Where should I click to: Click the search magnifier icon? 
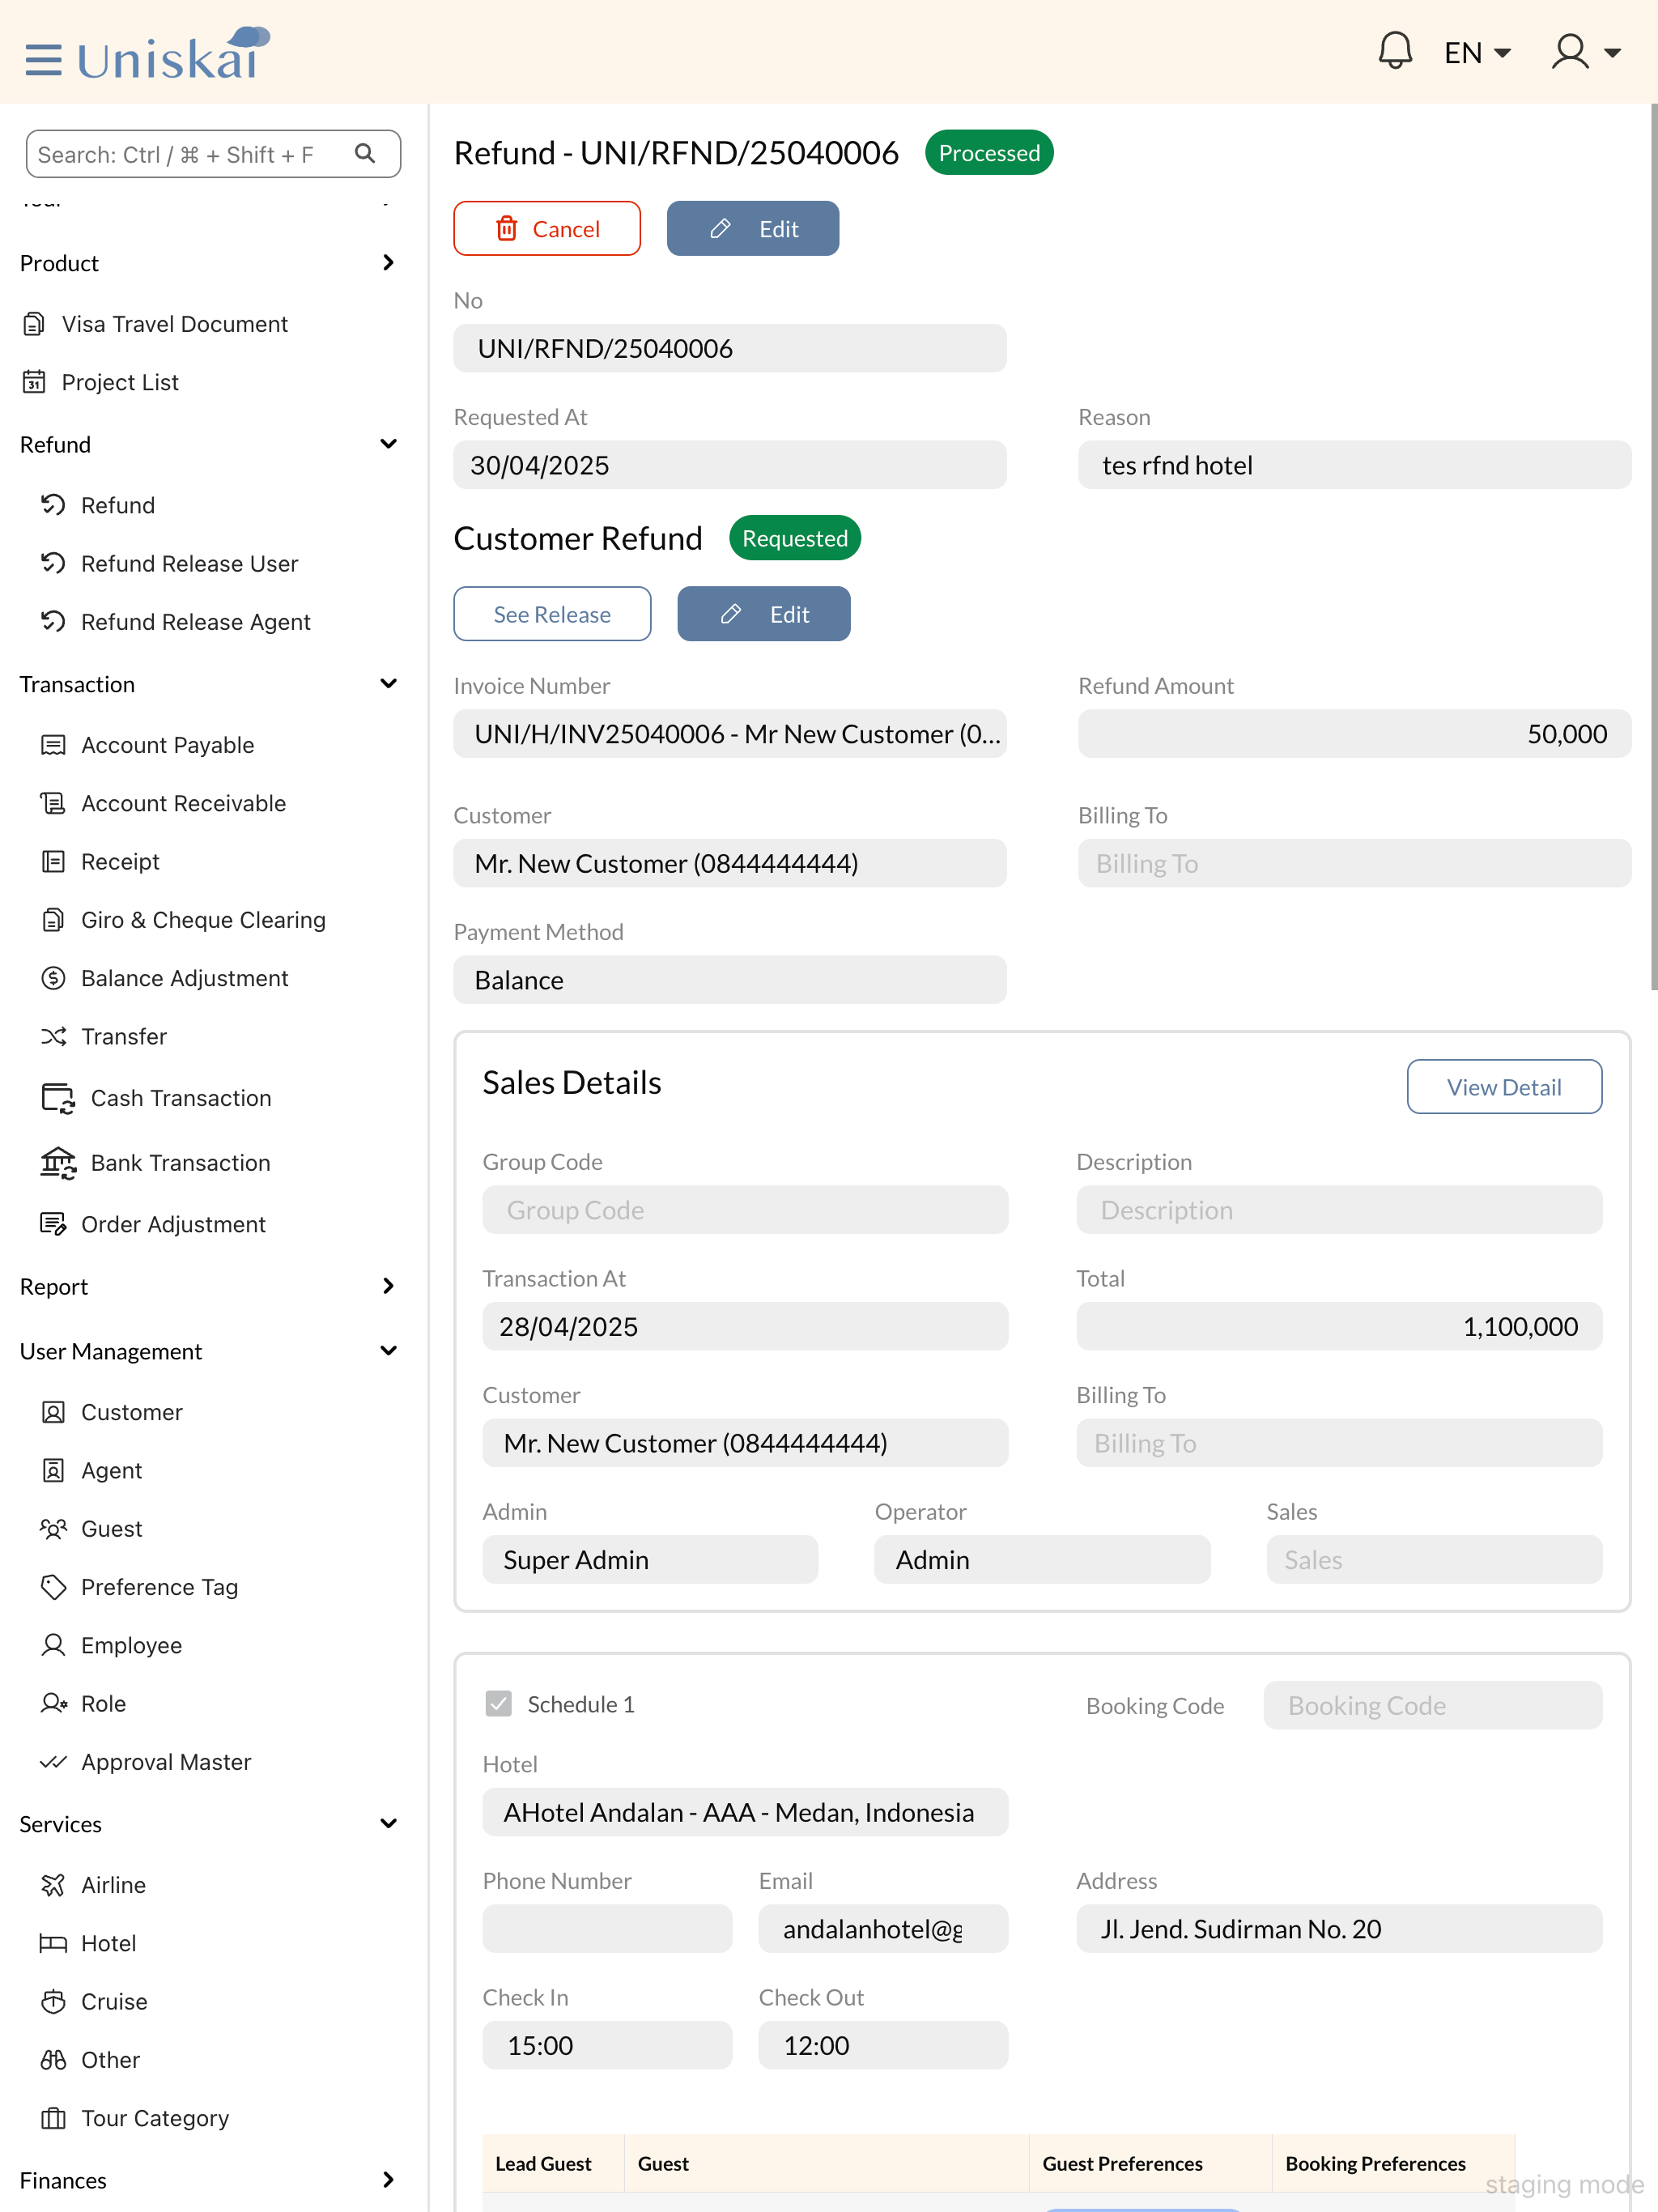coord(365,154)
